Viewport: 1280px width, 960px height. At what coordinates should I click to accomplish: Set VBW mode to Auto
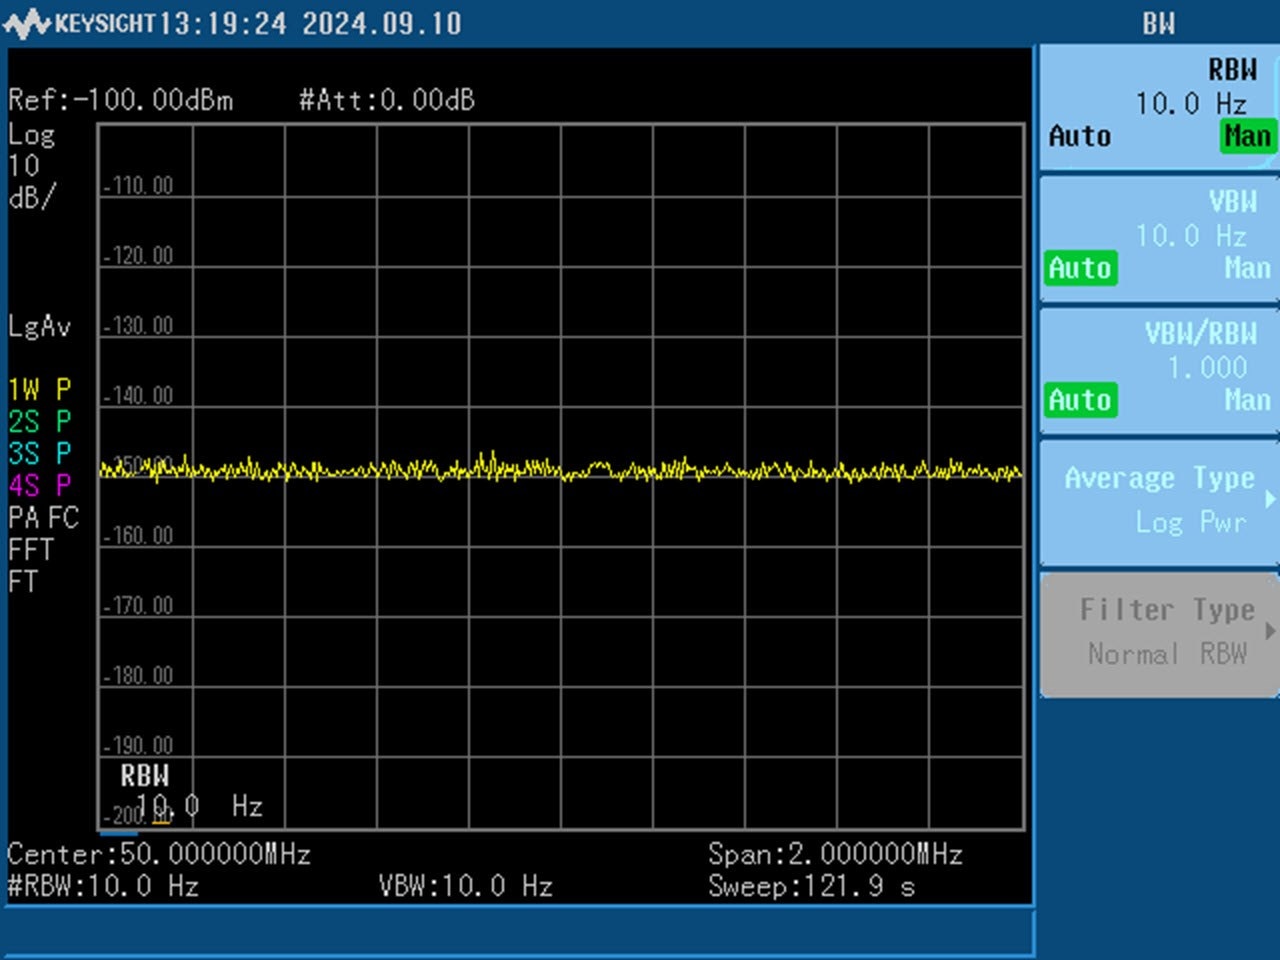pos(1080,268)
